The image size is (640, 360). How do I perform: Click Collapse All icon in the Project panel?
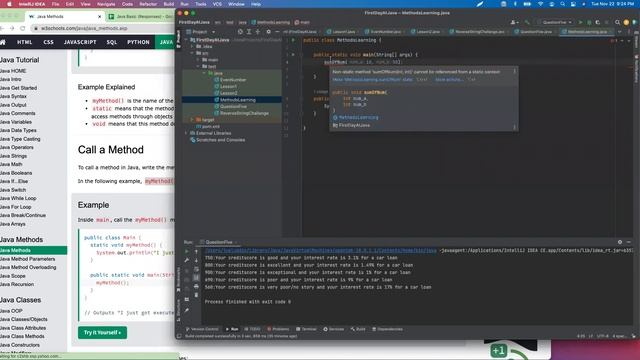[x=258, y=31]
